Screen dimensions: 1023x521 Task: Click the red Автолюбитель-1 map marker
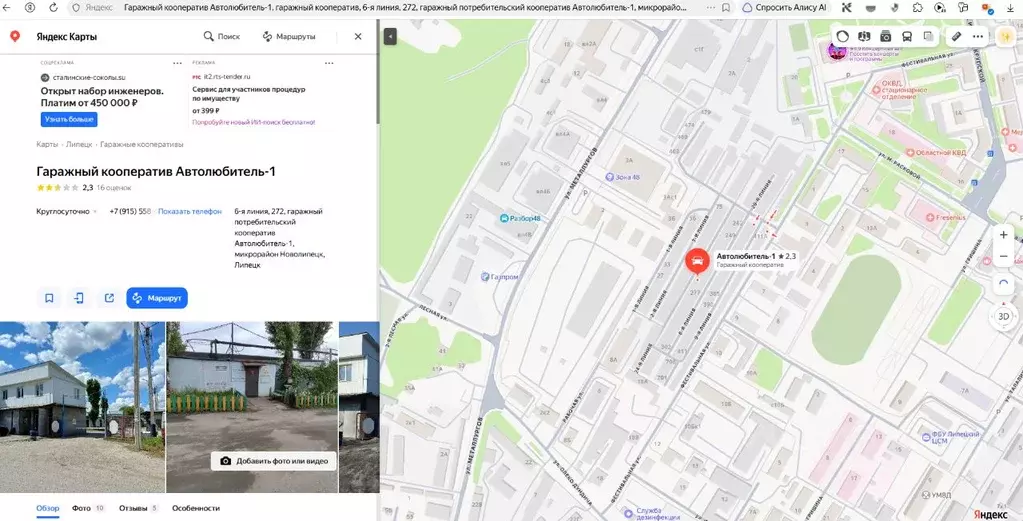(x=697, y=261)
